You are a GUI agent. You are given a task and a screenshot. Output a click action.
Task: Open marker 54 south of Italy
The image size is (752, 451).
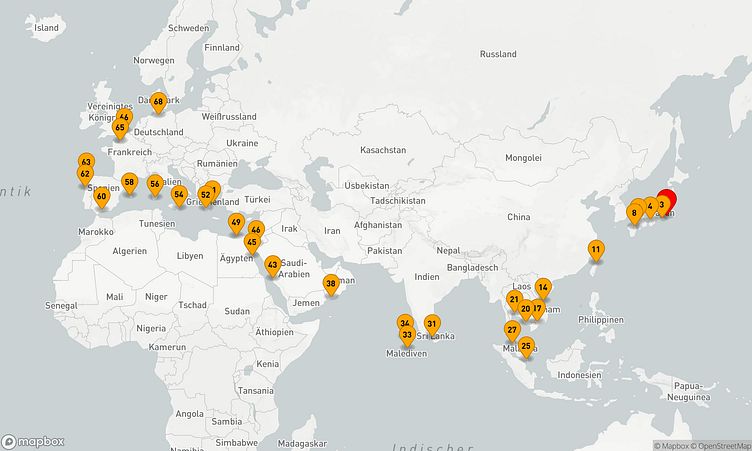pyautogui.click(x=179, y=195)
